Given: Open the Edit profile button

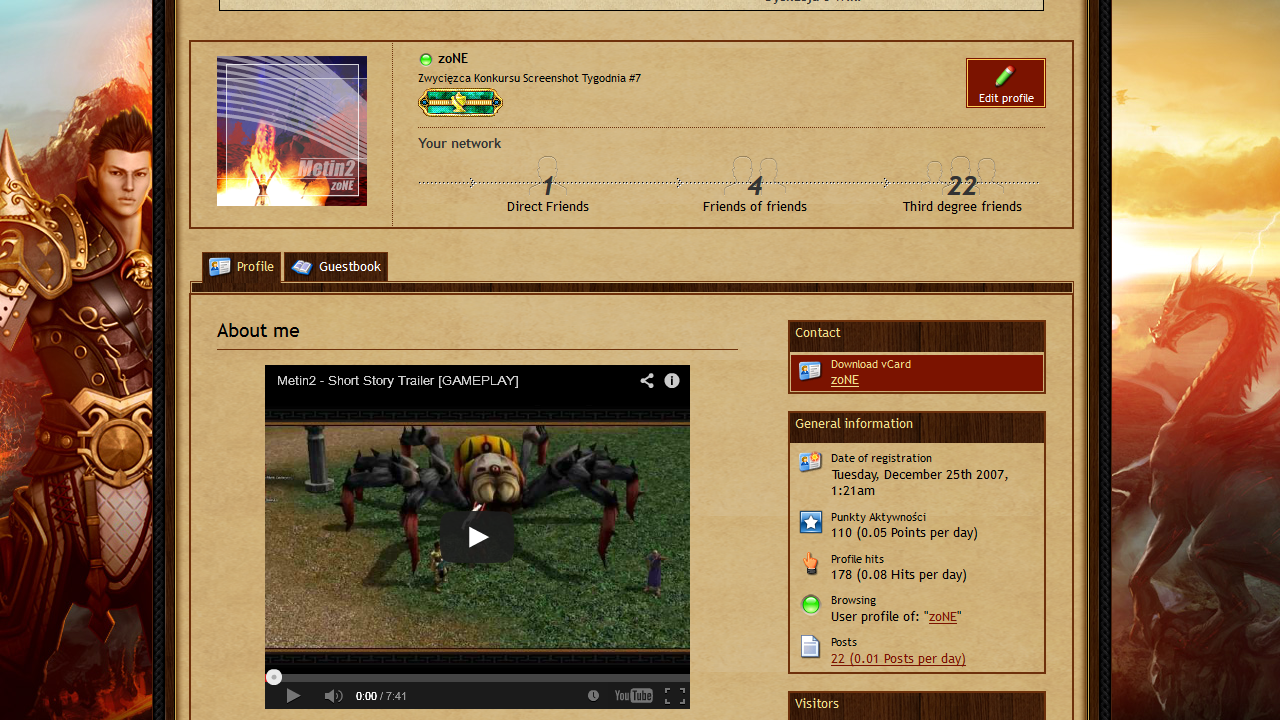Looking at the screenshot, I should click(1006, 83).
